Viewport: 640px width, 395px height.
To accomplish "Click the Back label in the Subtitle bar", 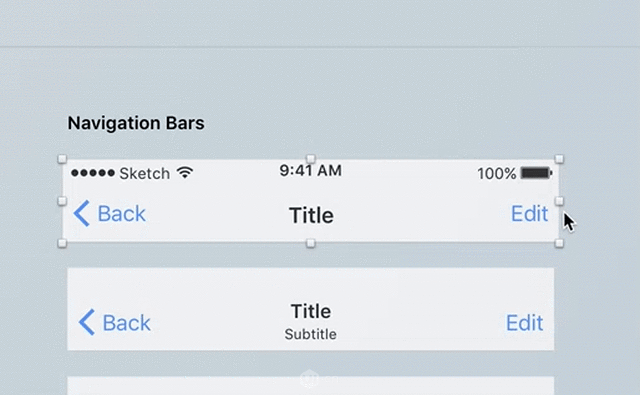I will (127, 323).
